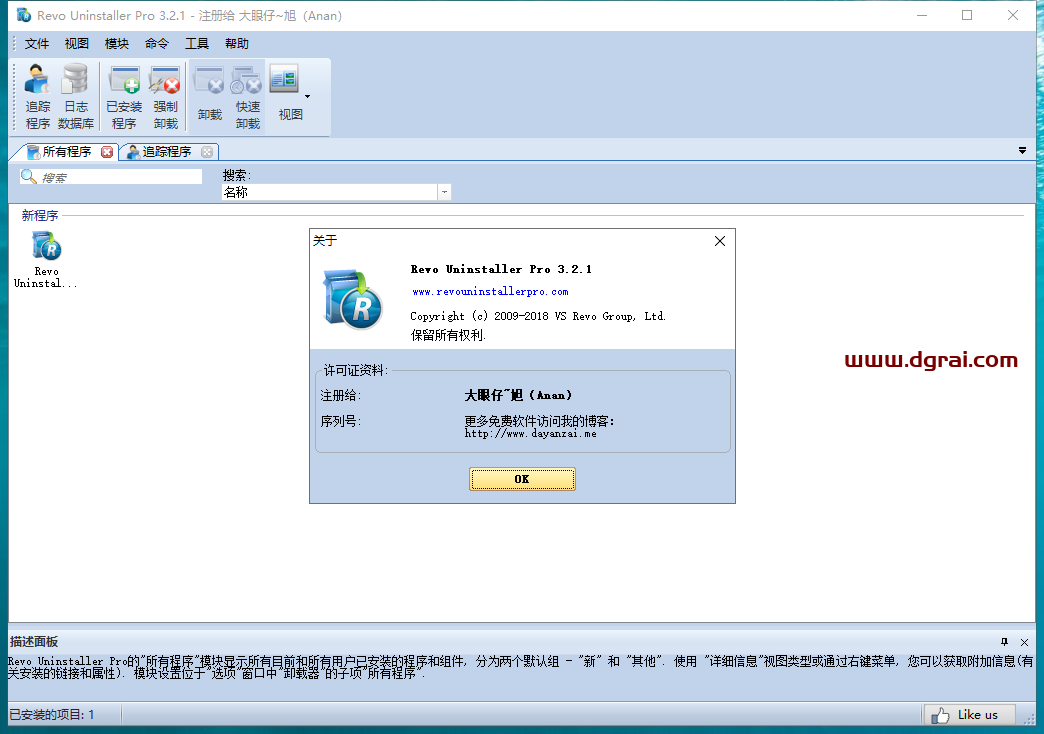Click the Like us button
The height and width of the screenshot is (734, 1044).
[x=968, y=714]
